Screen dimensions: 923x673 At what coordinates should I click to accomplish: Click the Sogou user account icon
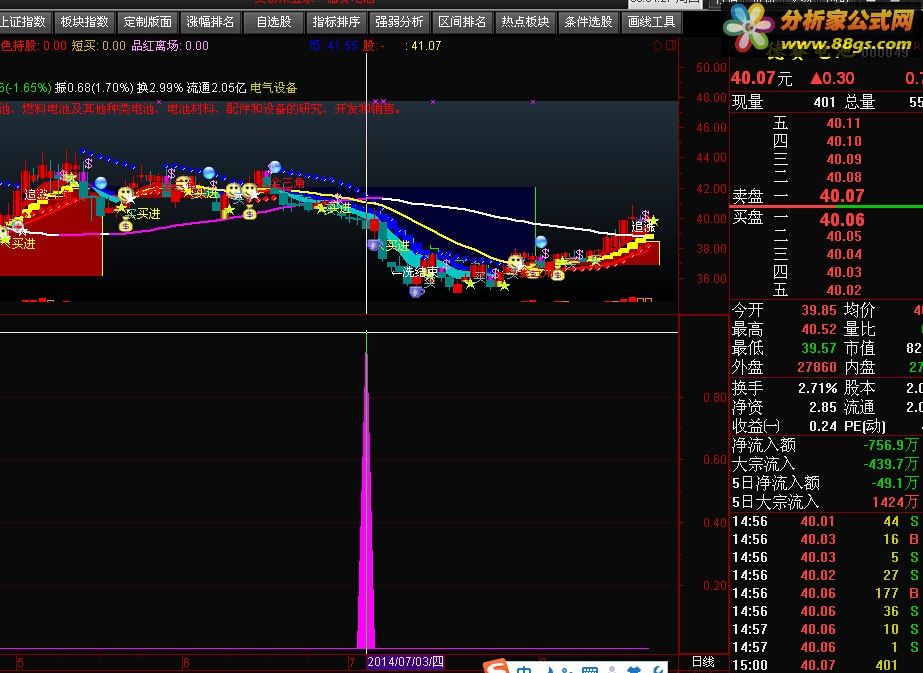point(613,670)
